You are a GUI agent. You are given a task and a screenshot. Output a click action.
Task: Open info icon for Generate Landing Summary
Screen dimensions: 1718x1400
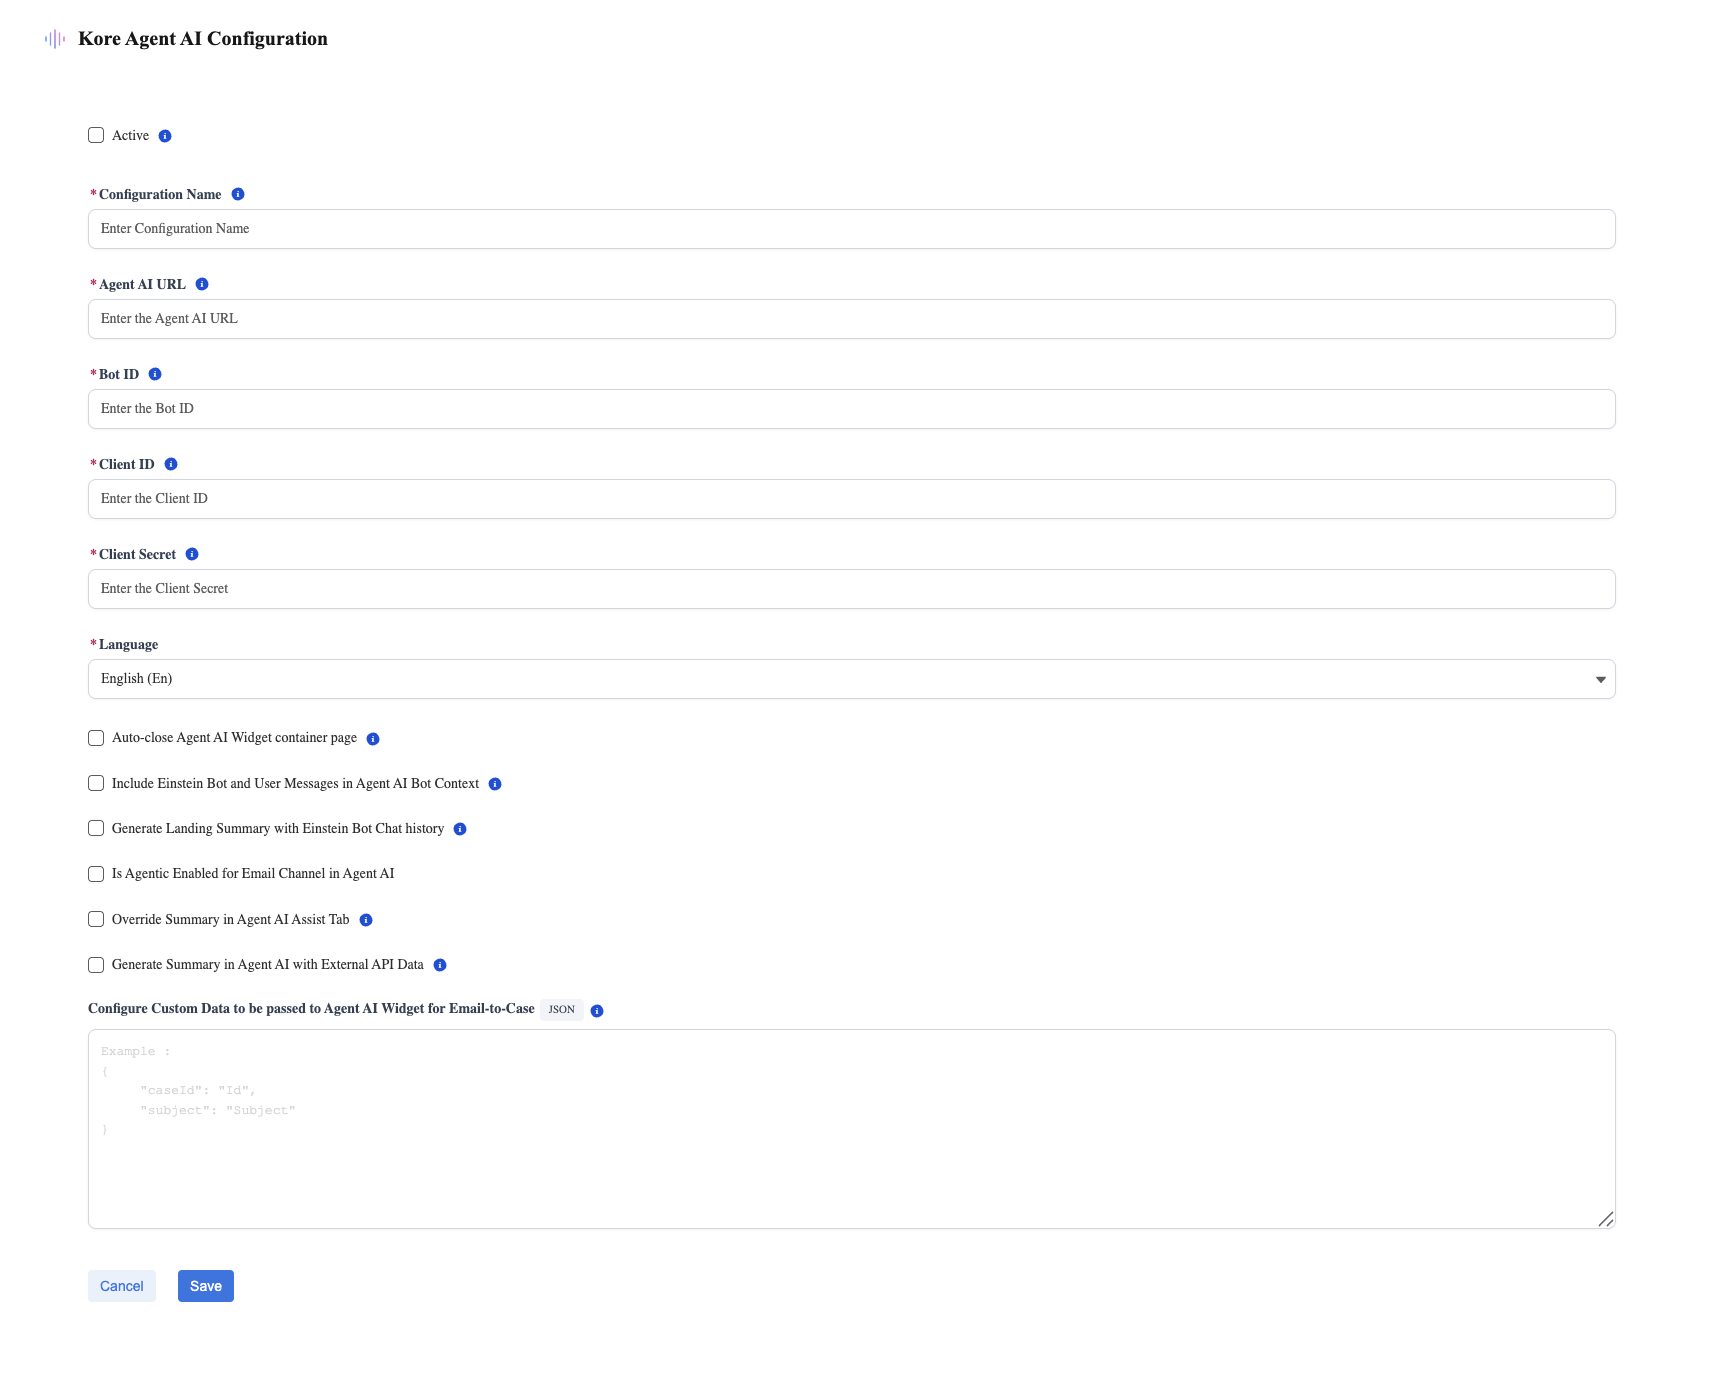(x=460, y=829)
